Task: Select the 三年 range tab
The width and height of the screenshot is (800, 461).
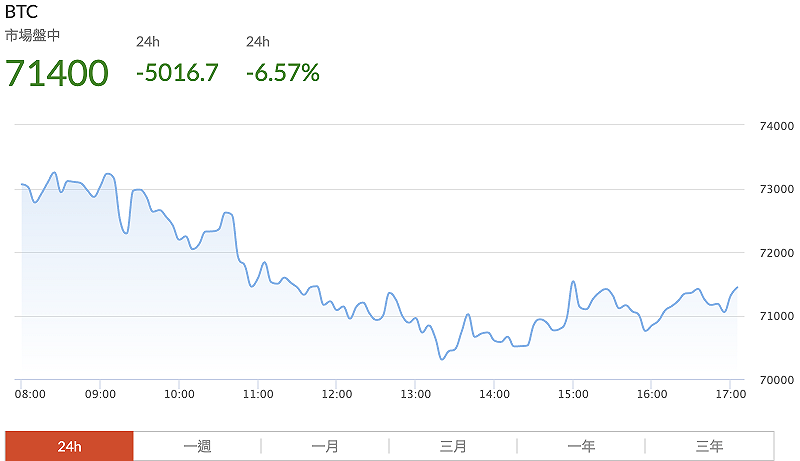Action: pyautogui.click(x=709, y=446)
